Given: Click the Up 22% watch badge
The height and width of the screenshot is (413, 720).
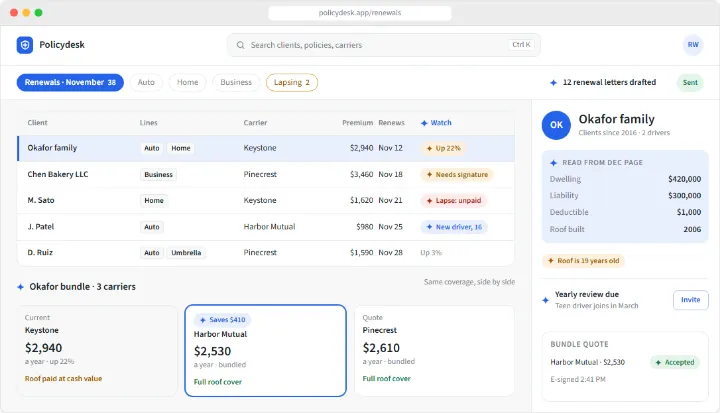Looking at the screenshot, I should [x=443, y=148].
